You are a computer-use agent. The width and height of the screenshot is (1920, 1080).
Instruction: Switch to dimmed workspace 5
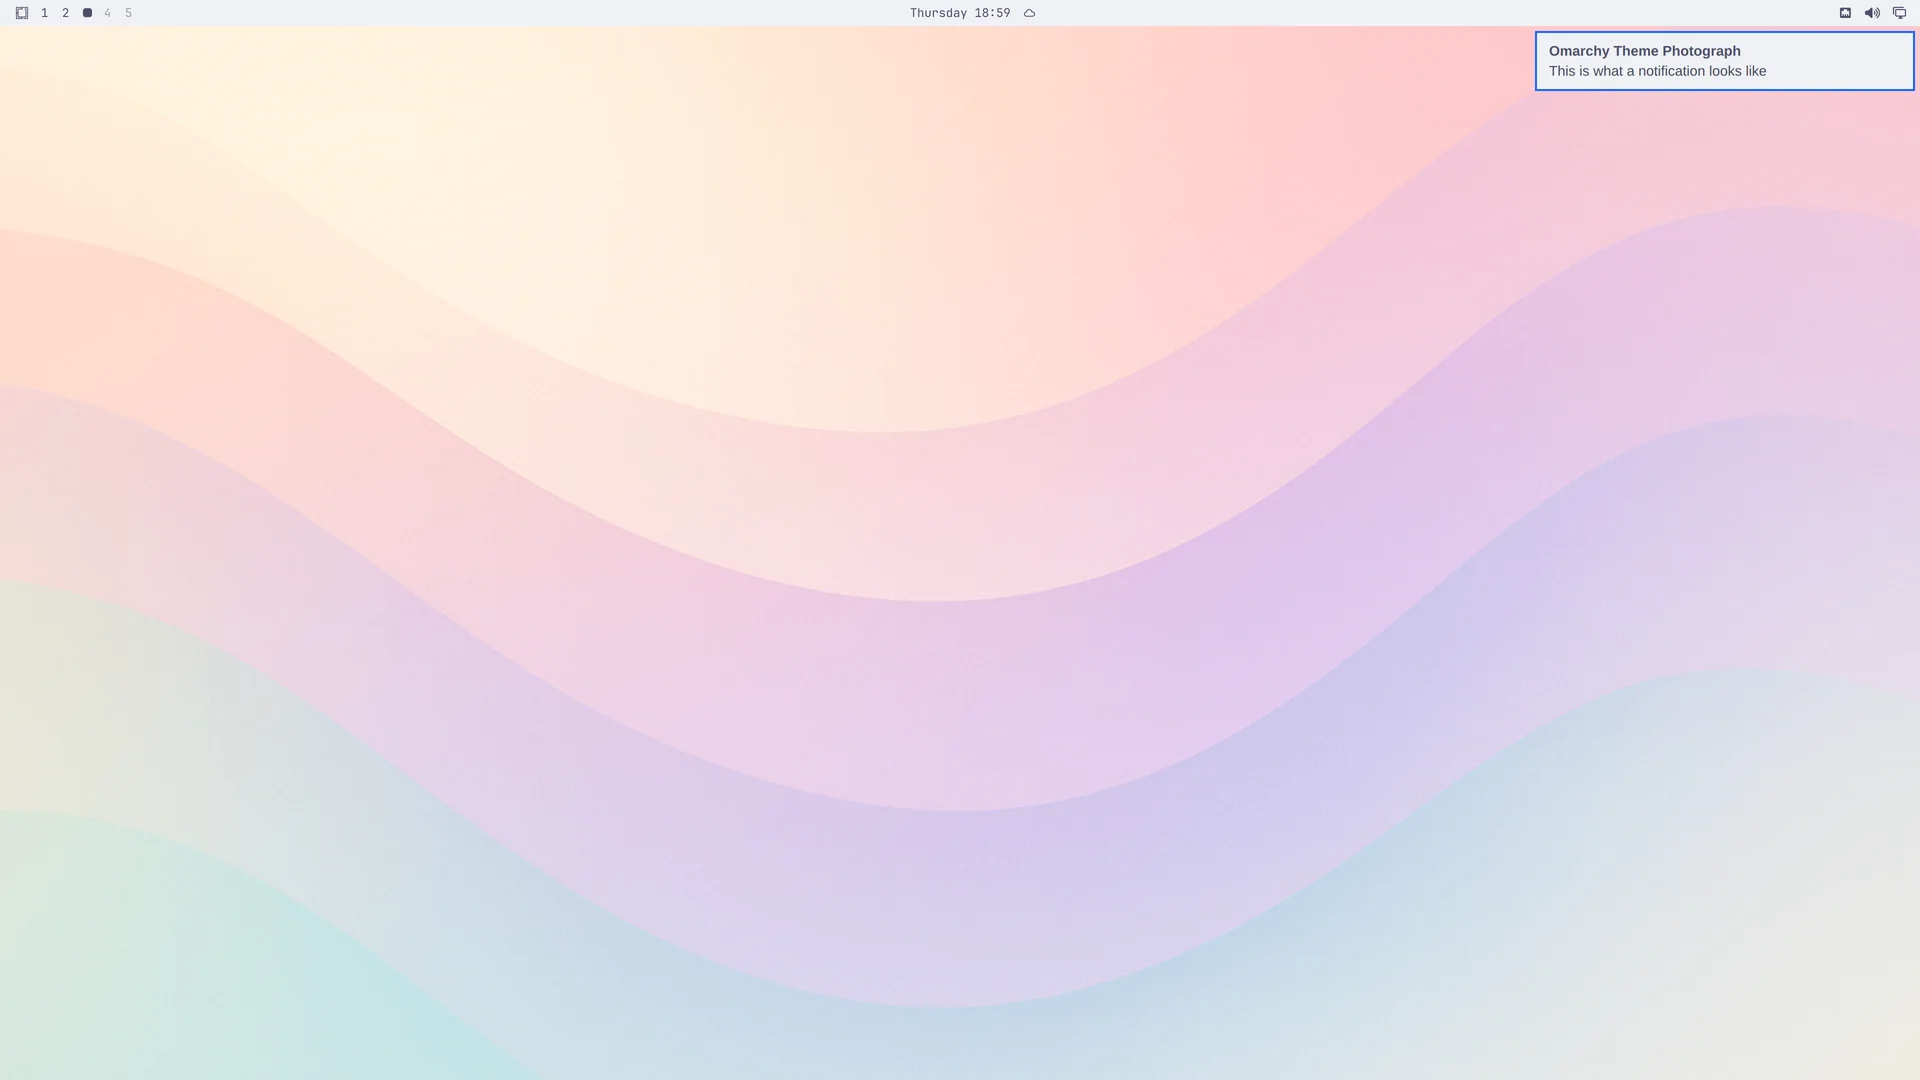pos(128,13)
